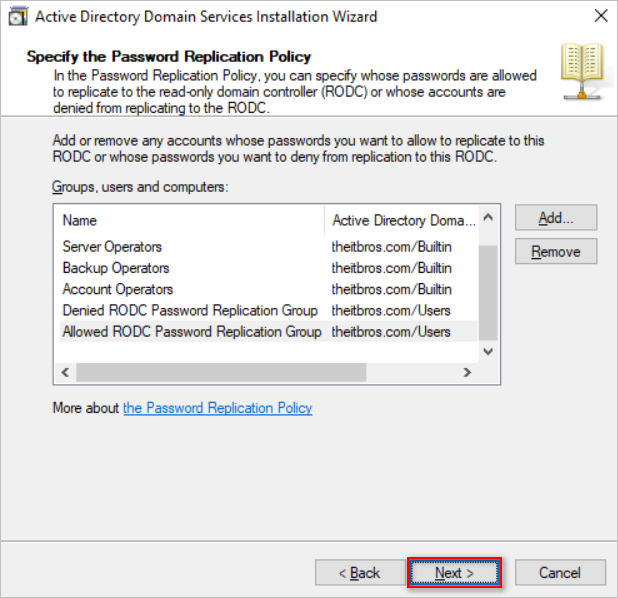Click the wizard title bar icon

click(18, 17)
